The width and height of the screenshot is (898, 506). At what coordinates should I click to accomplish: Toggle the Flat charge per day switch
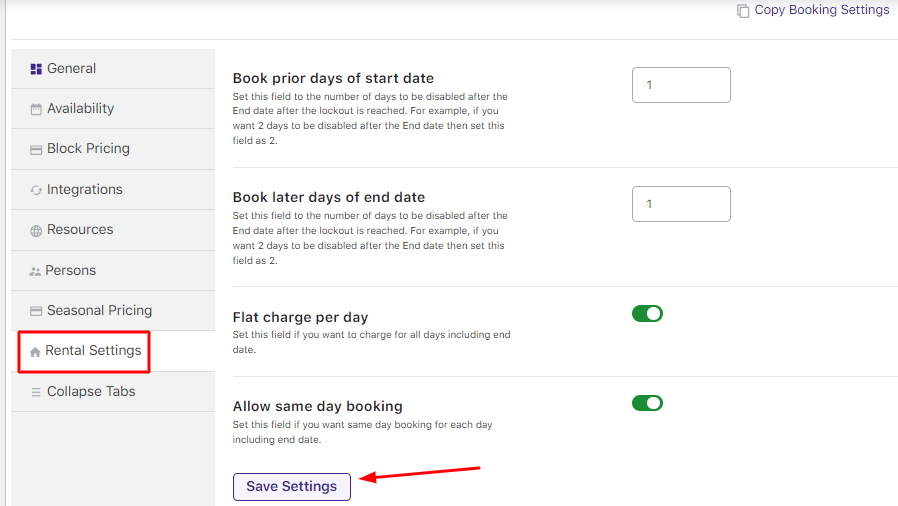click(647, 314)
